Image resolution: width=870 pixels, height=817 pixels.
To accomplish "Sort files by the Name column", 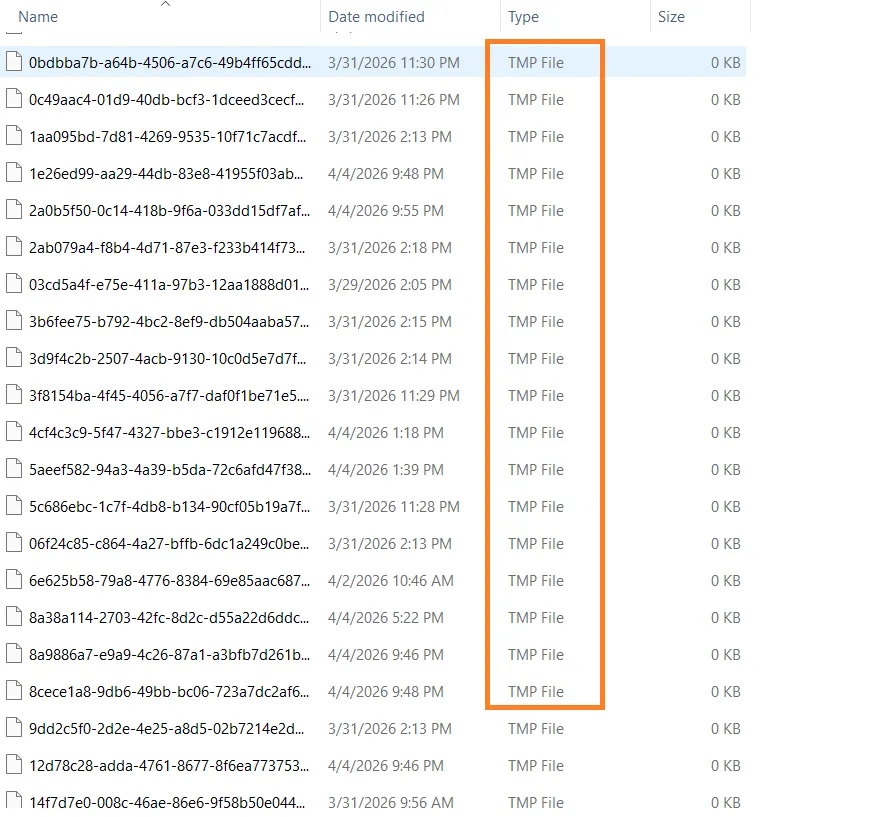I will point(38,17).
